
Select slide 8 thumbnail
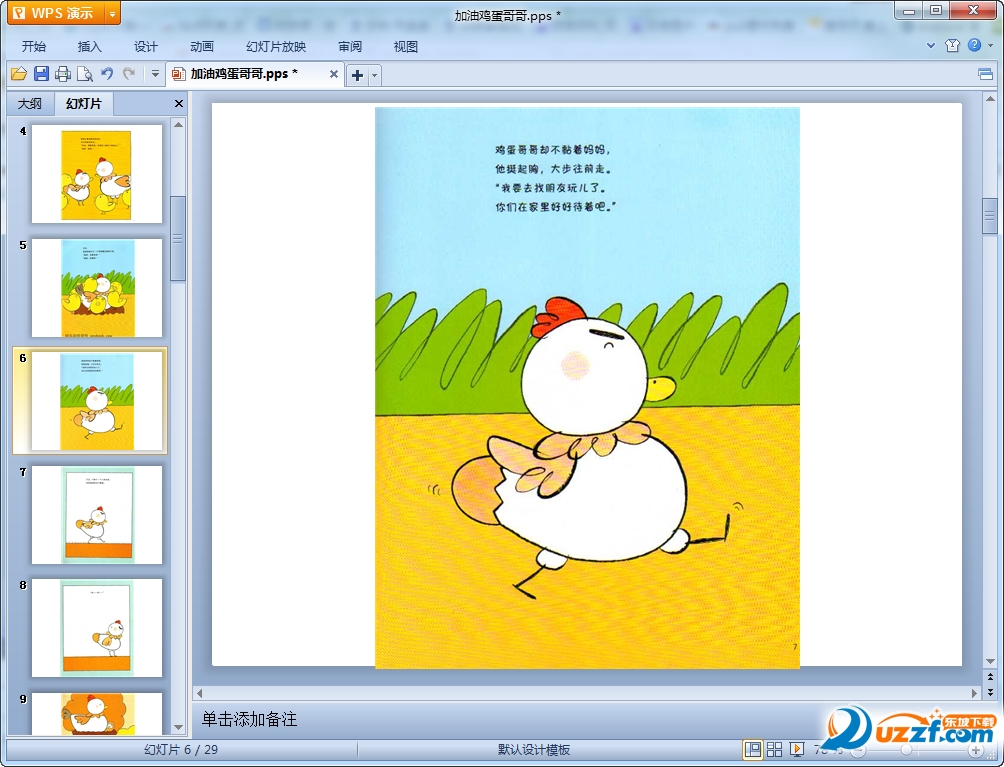(97, 628)
